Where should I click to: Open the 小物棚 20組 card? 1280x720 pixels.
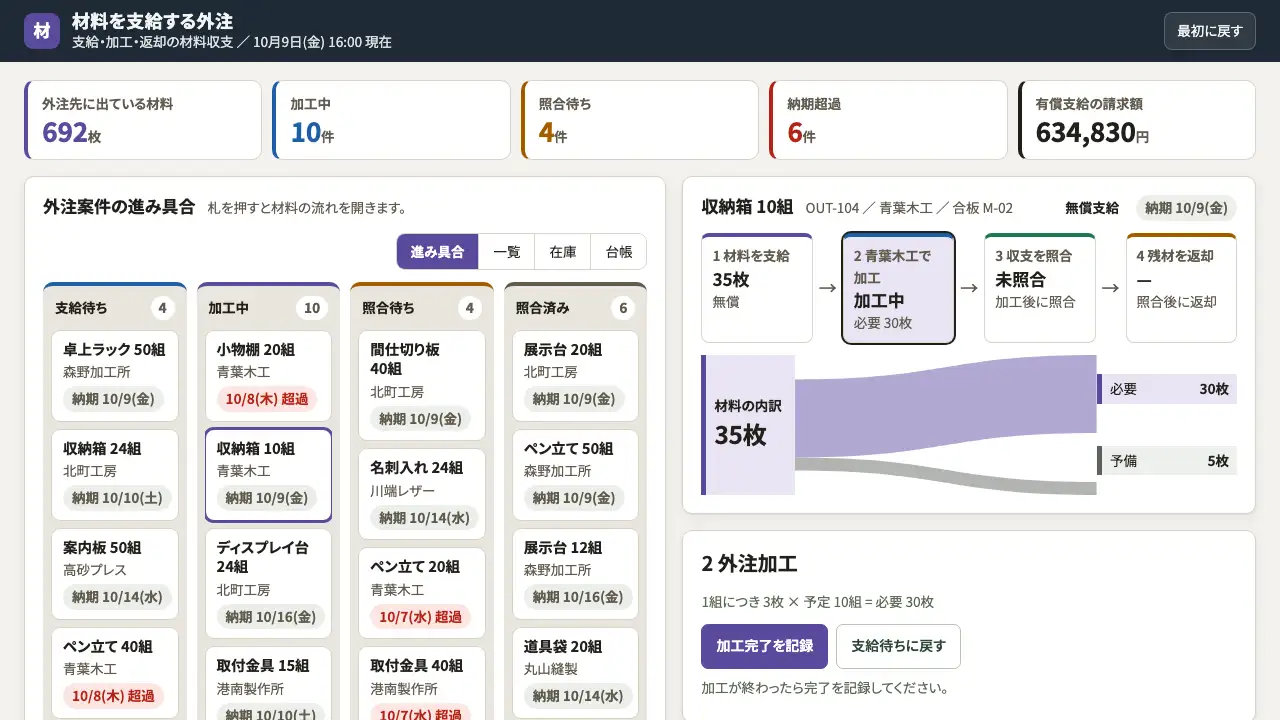268,376
